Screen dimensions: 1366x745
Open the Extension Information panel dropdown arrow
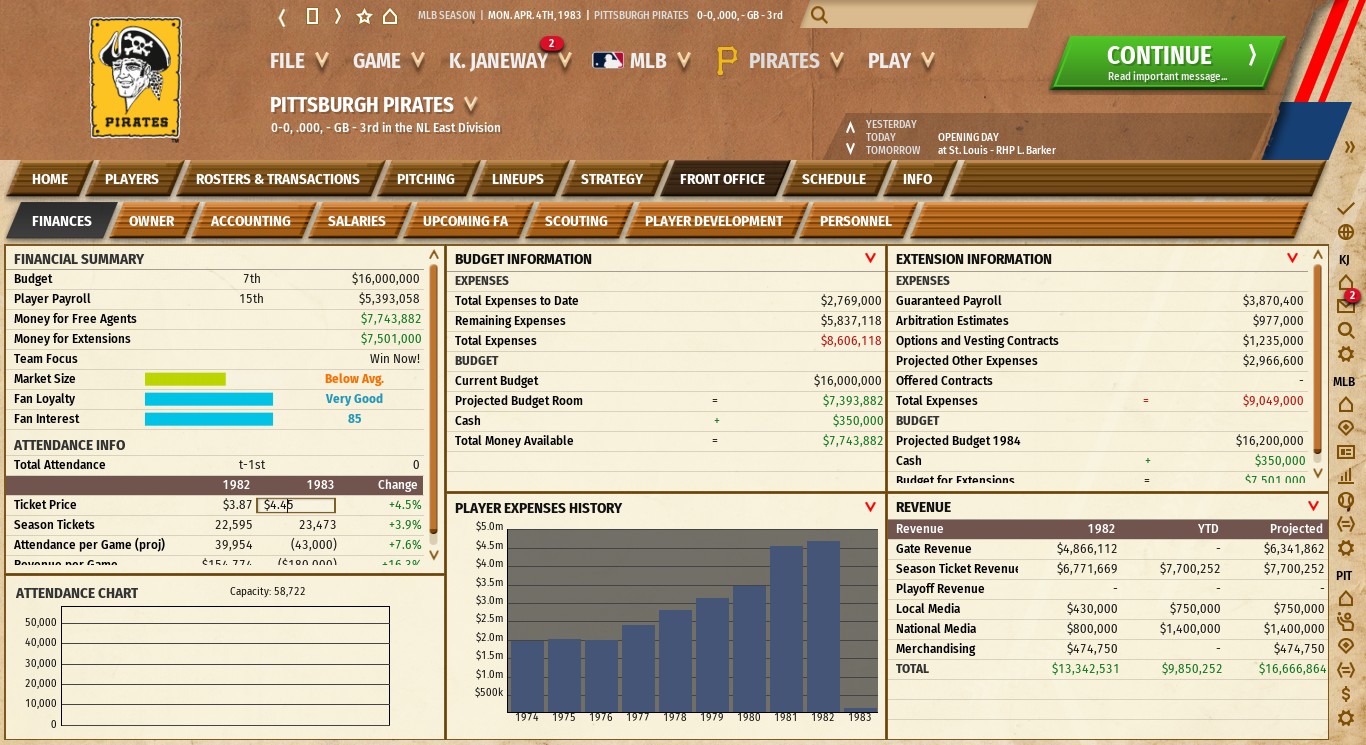tap(1293, 259)
